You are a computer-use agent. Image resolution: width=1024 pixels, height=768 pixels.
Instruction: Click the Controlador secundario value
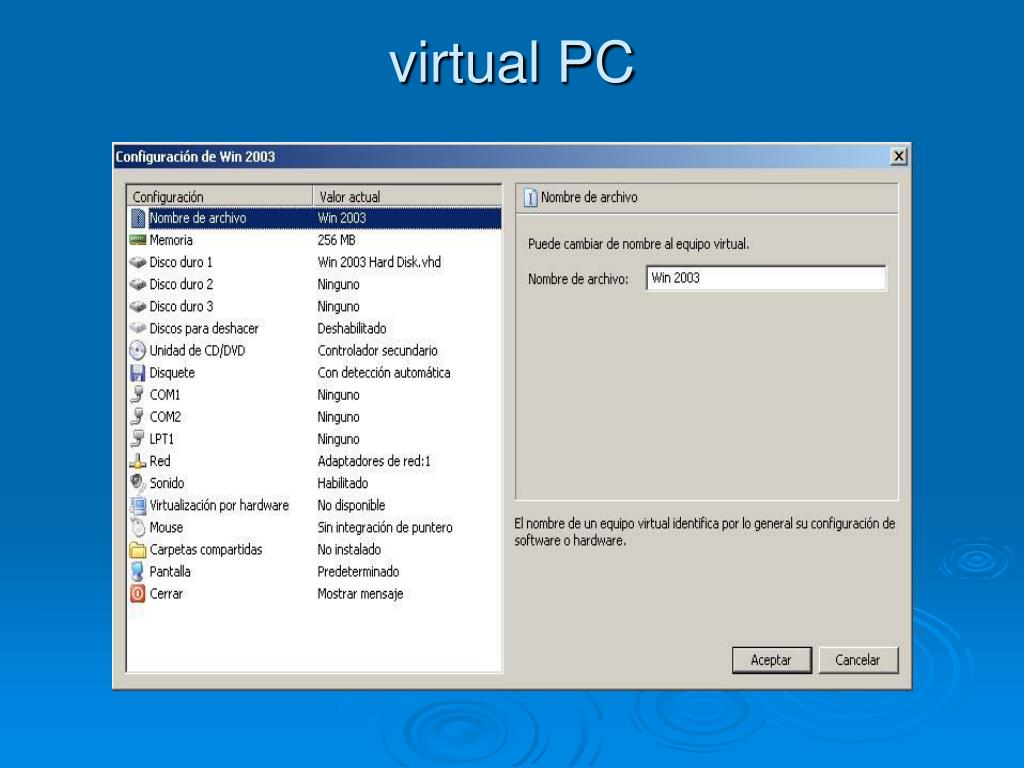377,351
